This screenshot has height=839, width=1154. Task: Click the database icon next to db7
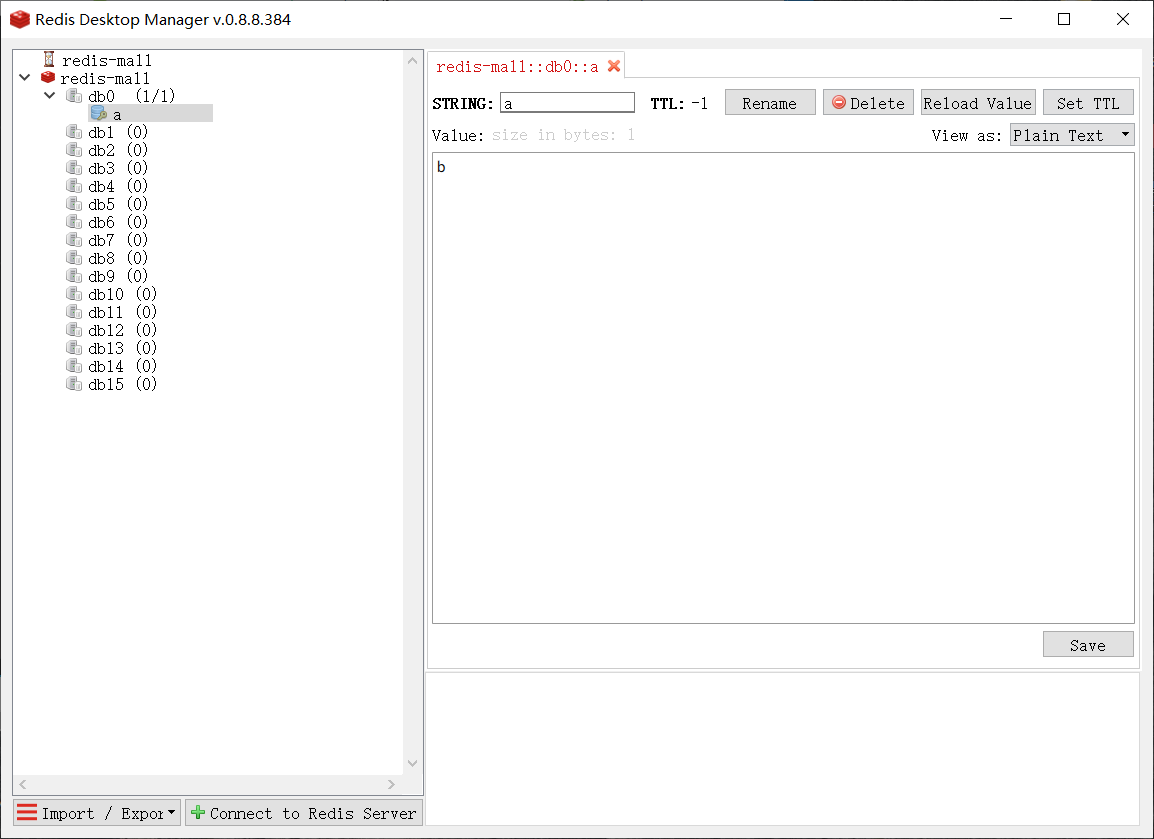coord(74,239)
